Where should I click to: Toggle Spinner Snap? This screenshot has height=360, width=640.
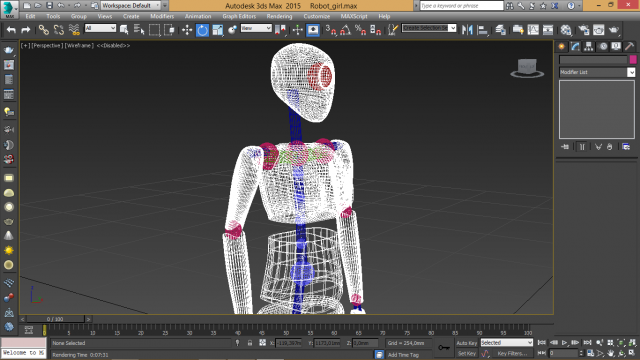coord(375,30)
